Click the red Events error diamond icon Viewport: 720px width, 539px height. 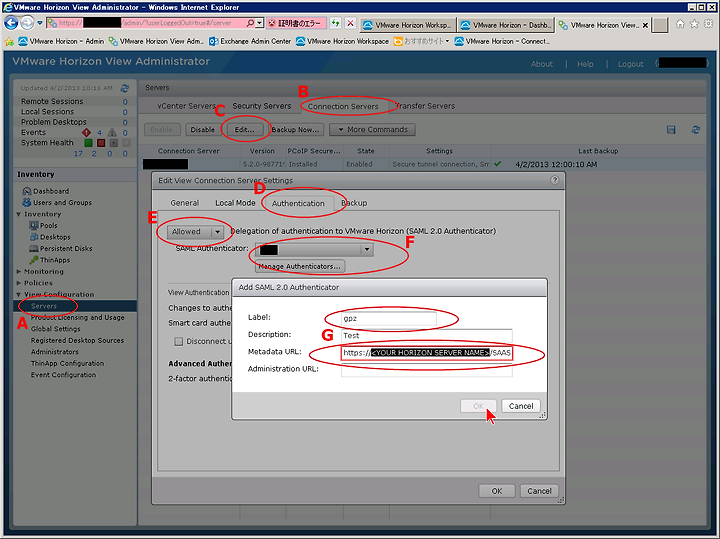[x=86, y=132]
